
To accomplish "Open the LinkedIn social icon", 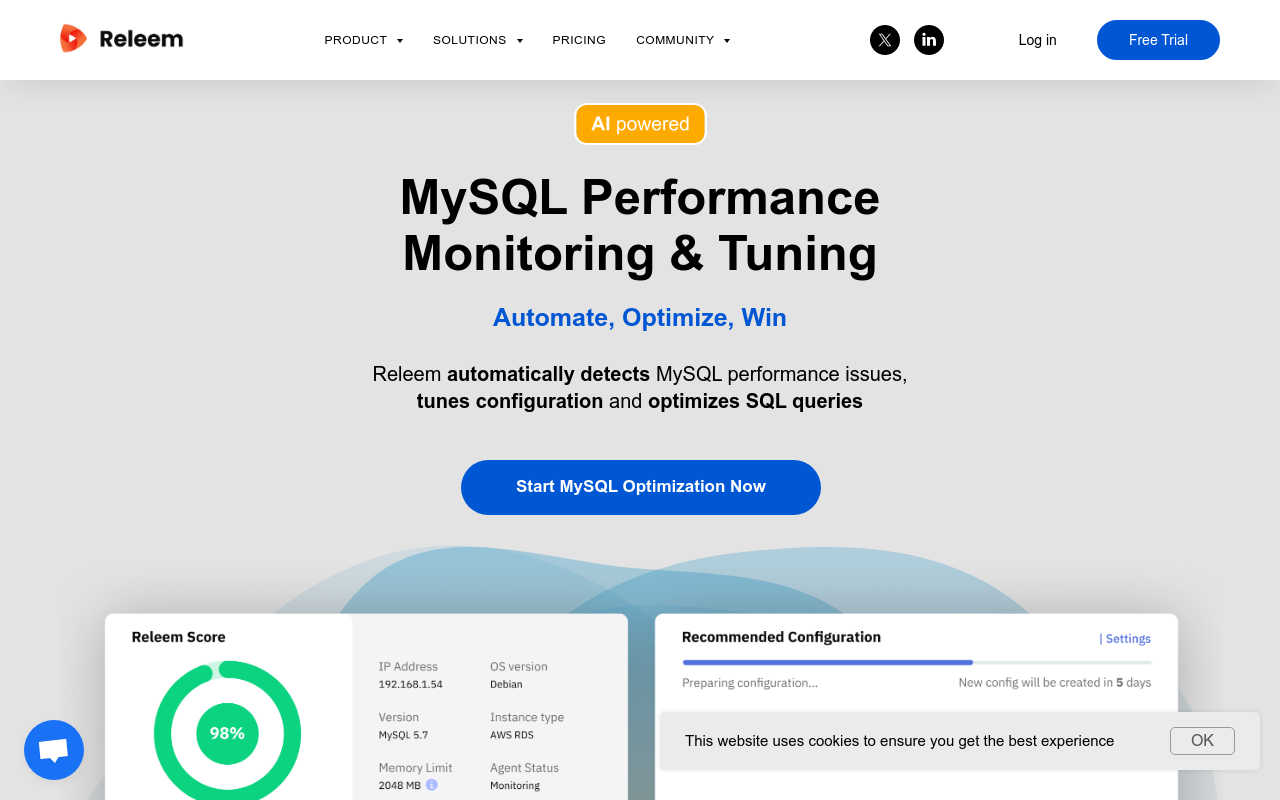I will coord(929,40).
